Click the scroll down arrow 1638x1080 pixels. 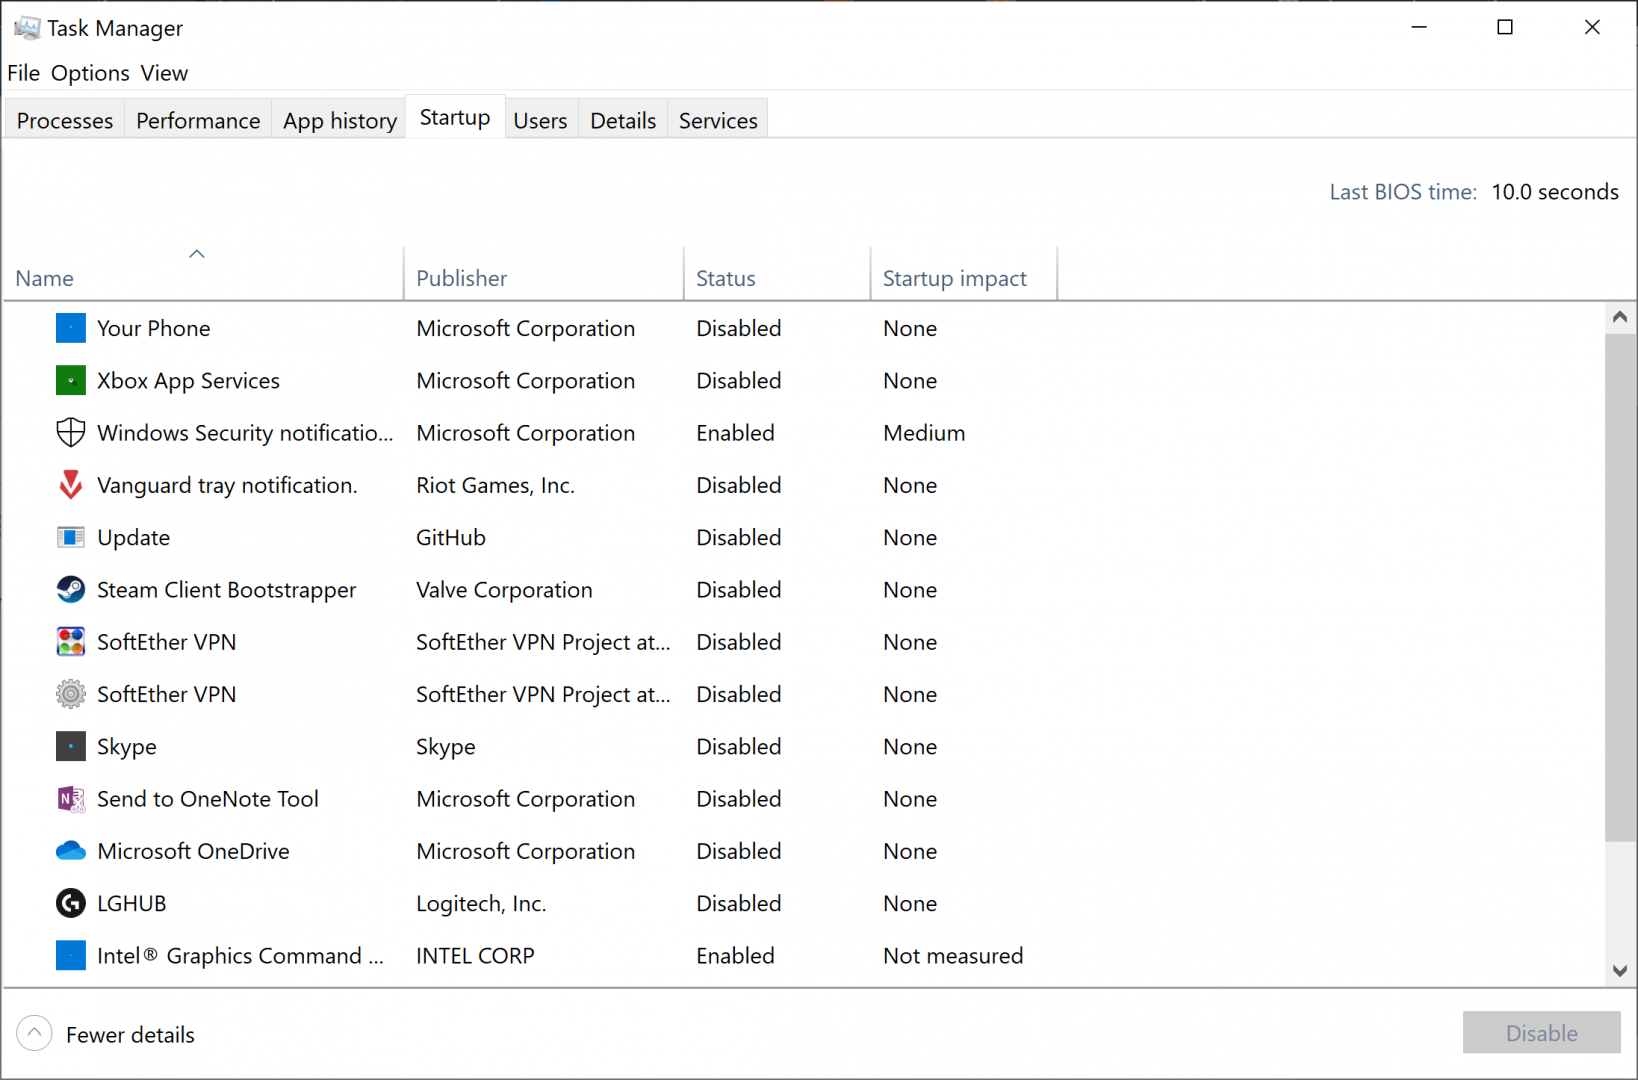1620,970
